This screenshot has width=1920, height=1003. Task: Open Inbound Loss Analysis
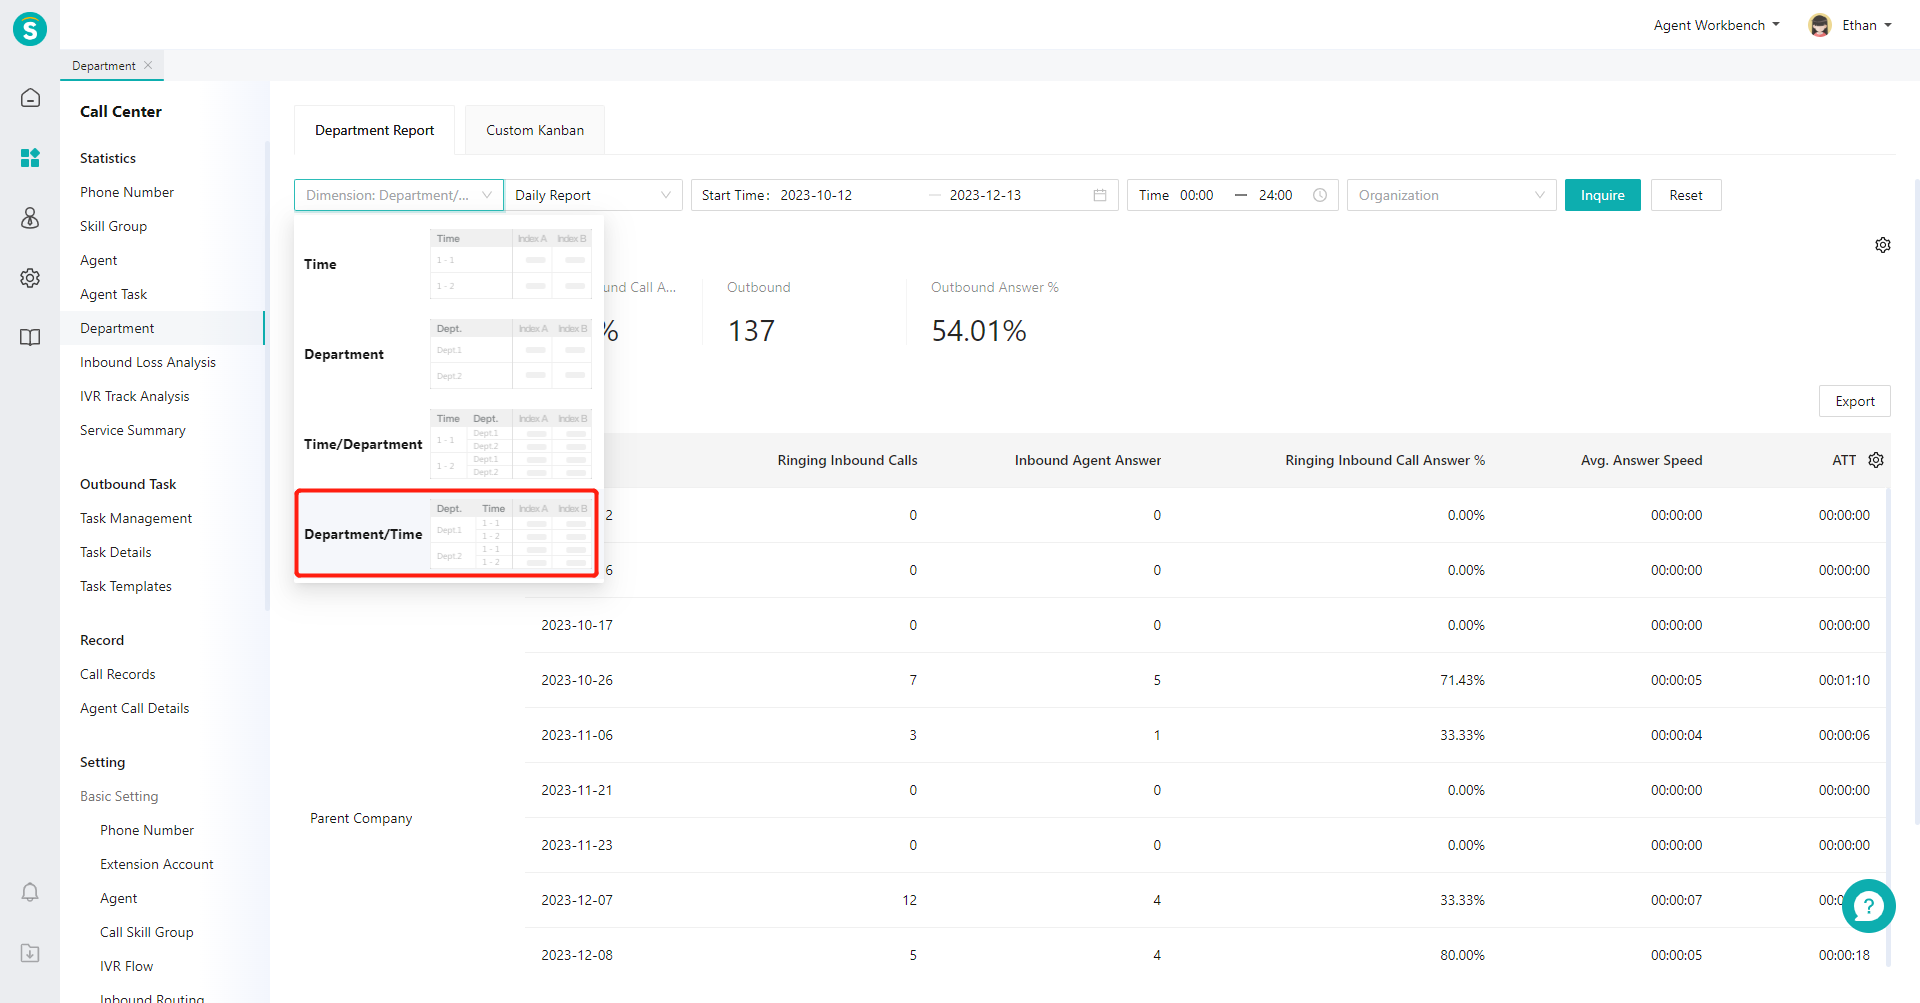[x=148, y=362]
